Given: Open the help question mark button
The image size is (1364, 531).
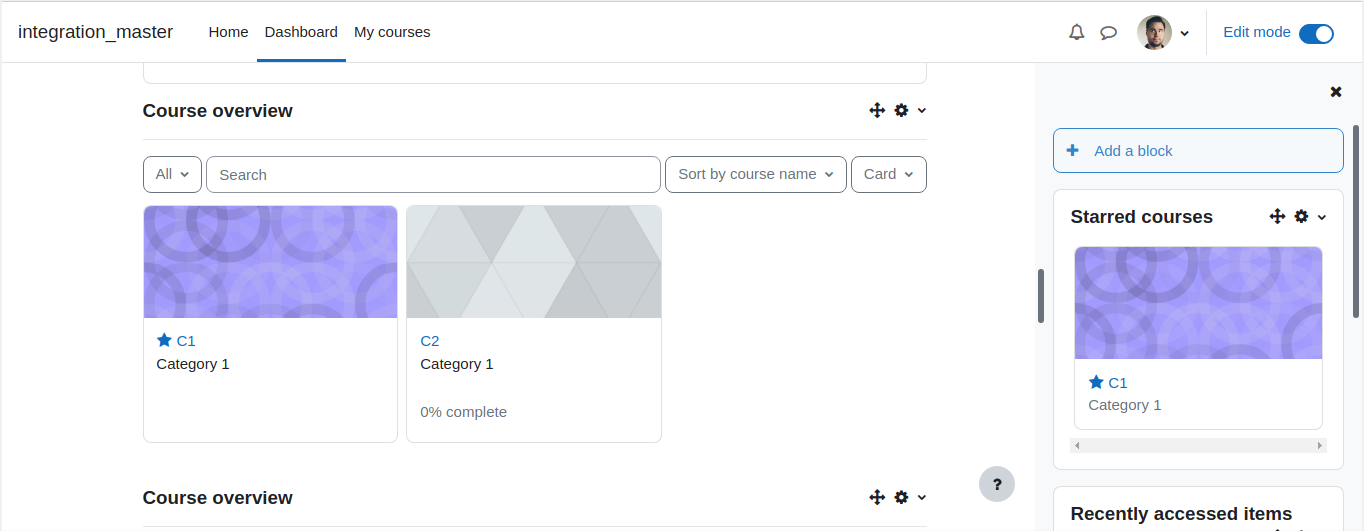Looking at the screenshot, I should (997, 484).
